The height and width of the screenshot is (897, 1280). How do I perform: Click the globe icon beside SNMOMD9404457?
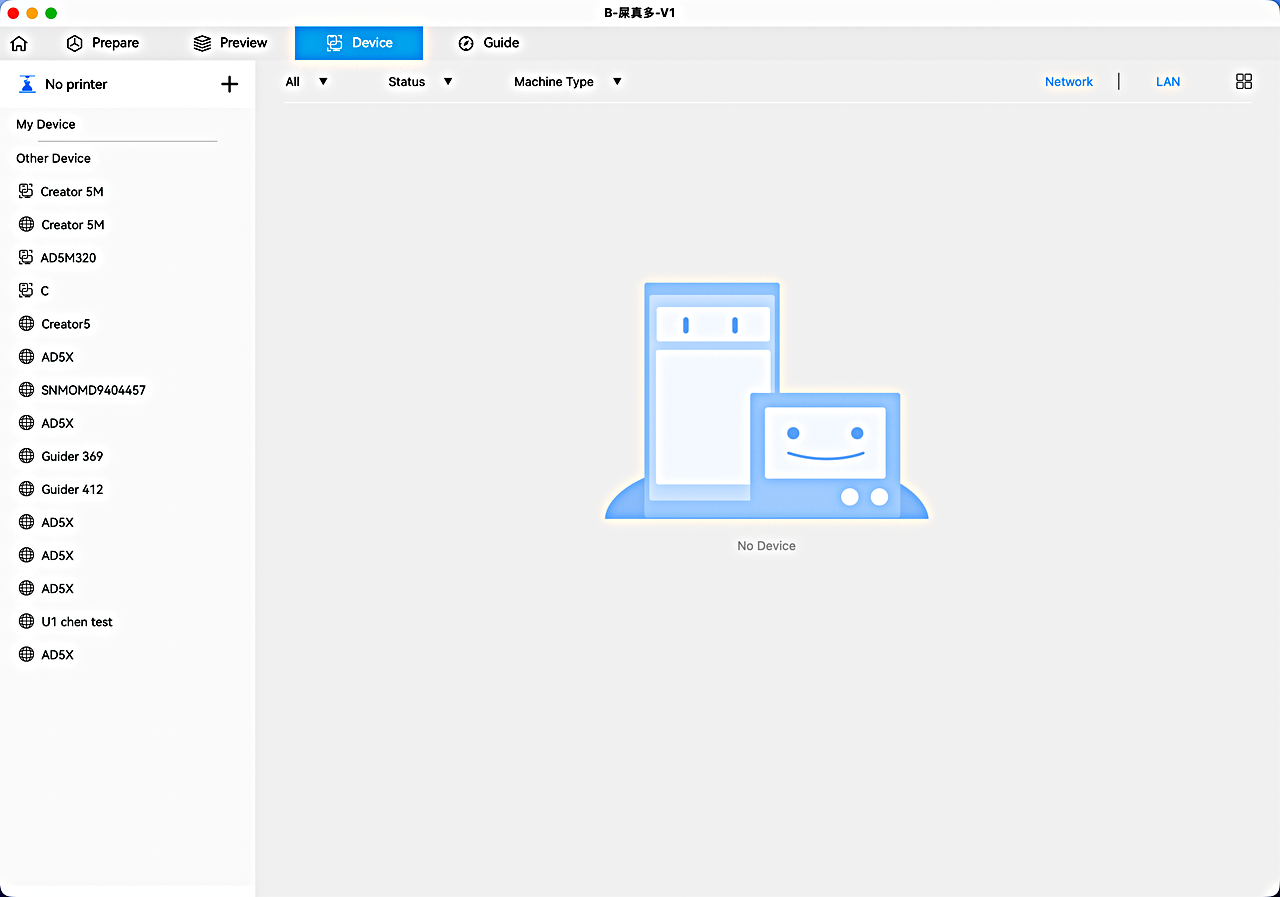point(27,390)
